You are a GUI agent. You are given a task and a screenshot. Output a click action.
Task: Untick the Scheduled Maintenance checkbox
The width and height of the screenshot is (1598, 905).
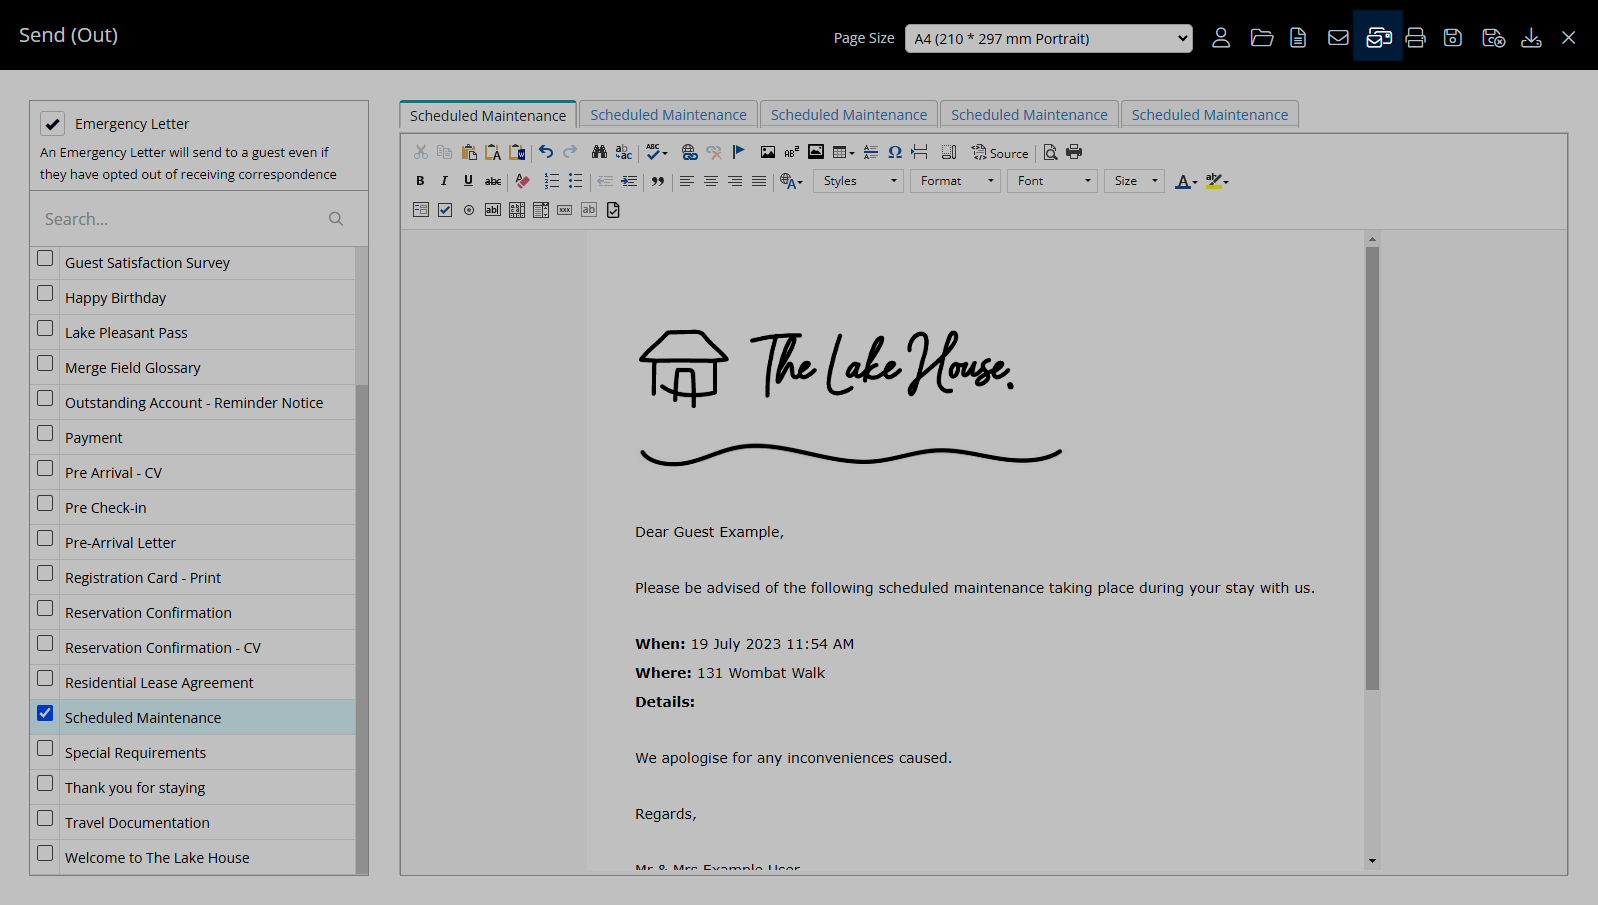[x=45, y=714]
